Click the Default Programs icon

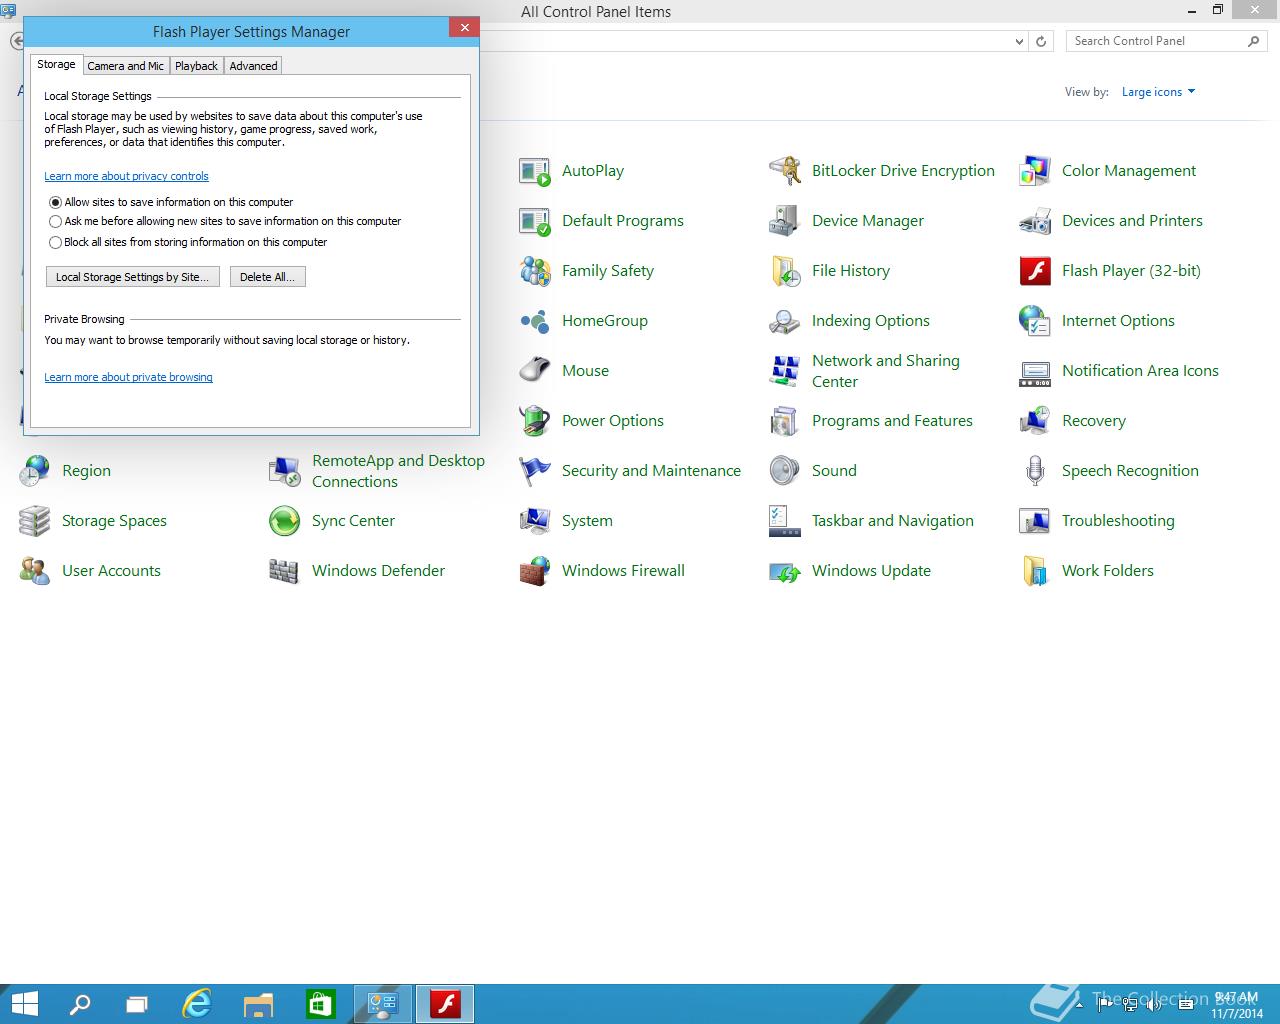pyautogui.click(x=535, y=221)
